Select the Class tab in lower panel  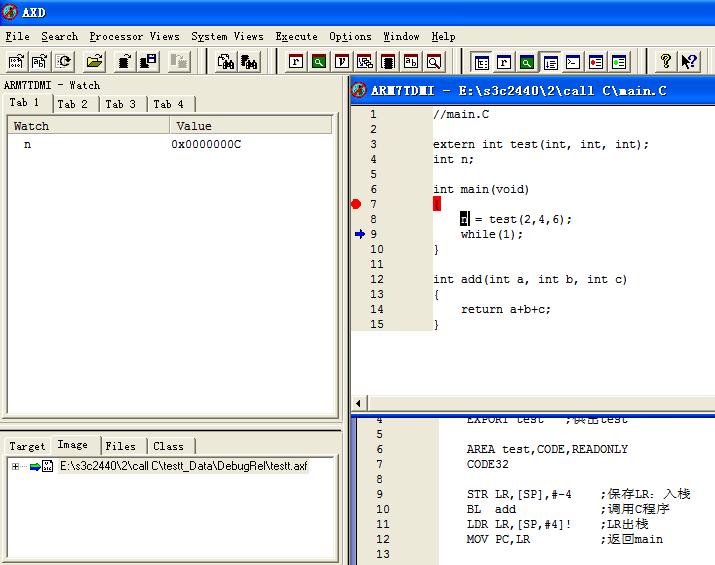(x=168, y=446)
